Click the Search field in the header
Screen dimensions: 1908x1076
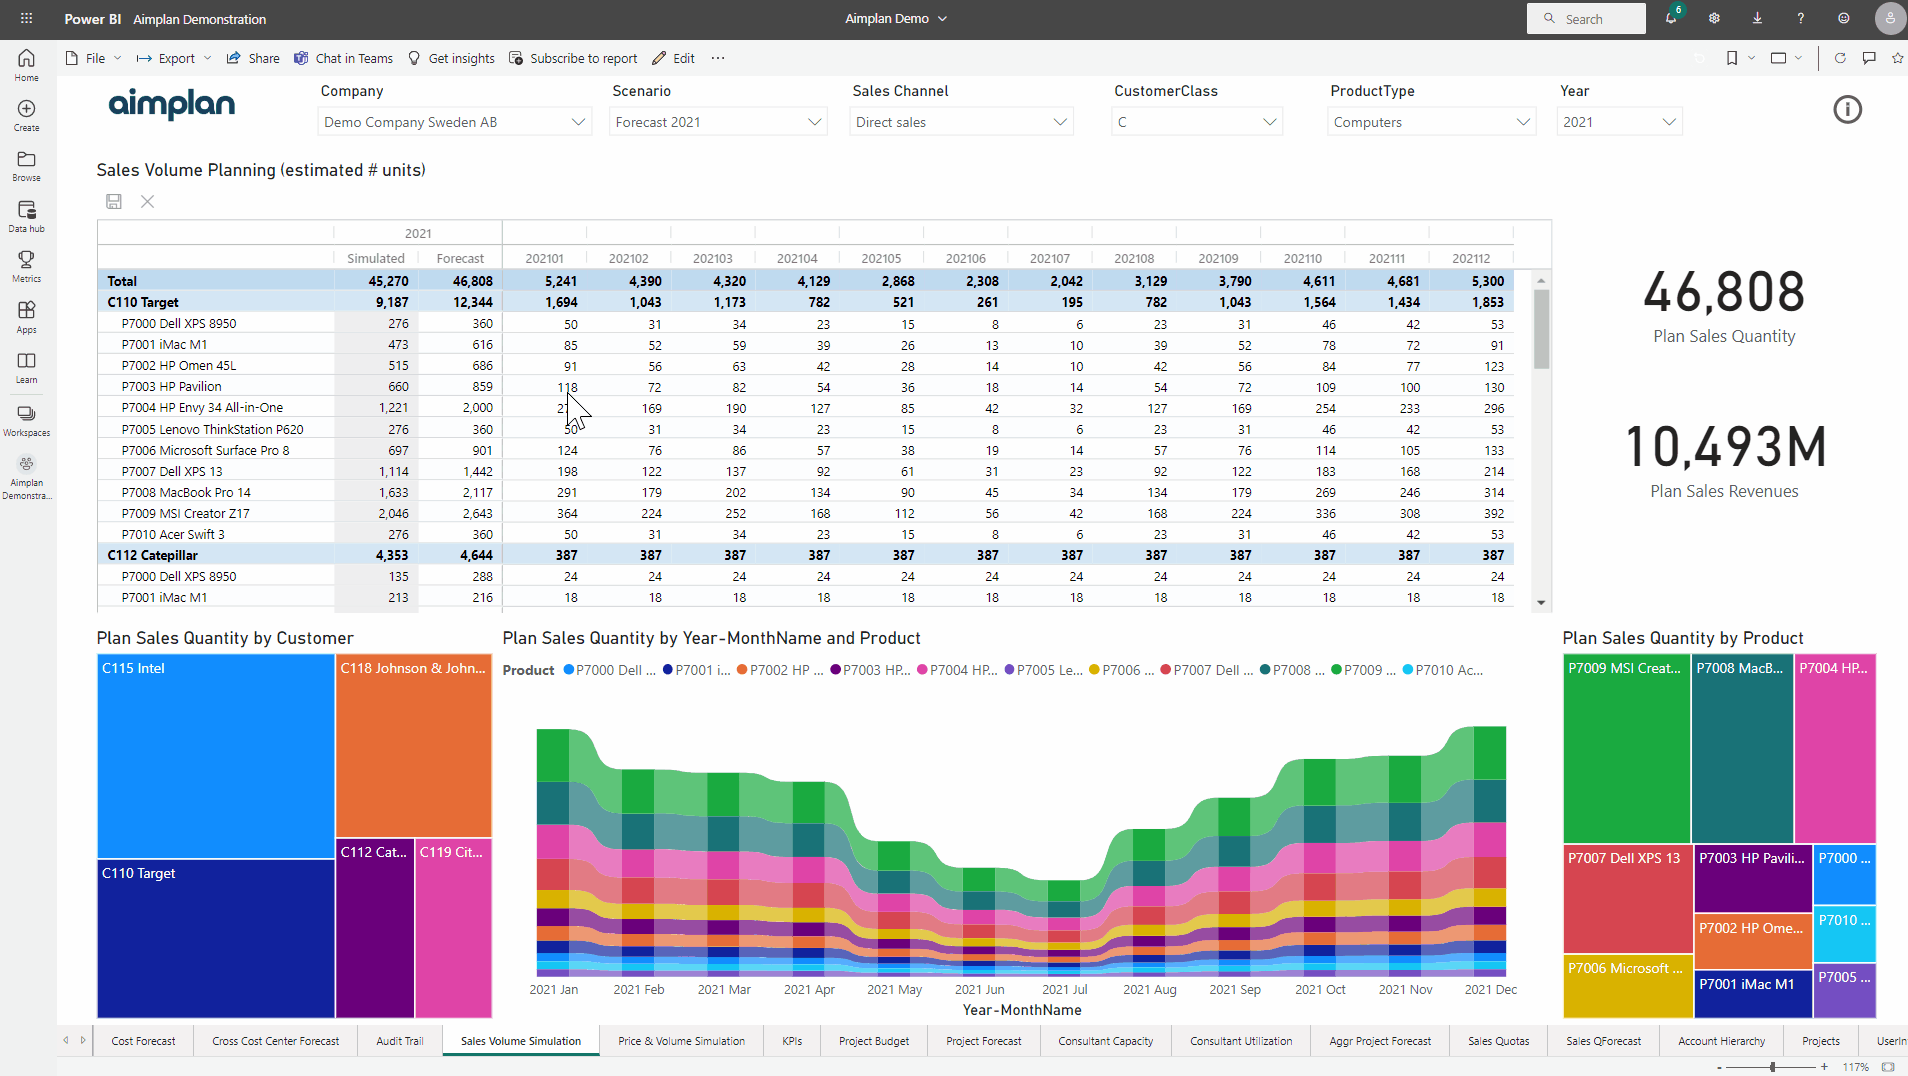click(1586, 18)
